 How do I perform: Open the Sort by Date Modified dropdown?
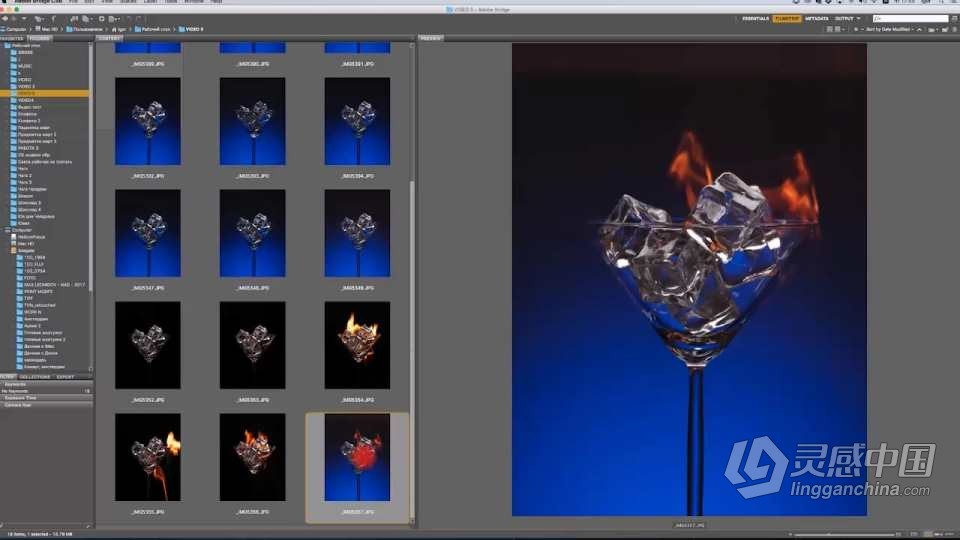pyautogui.click(x=890, y=29)
